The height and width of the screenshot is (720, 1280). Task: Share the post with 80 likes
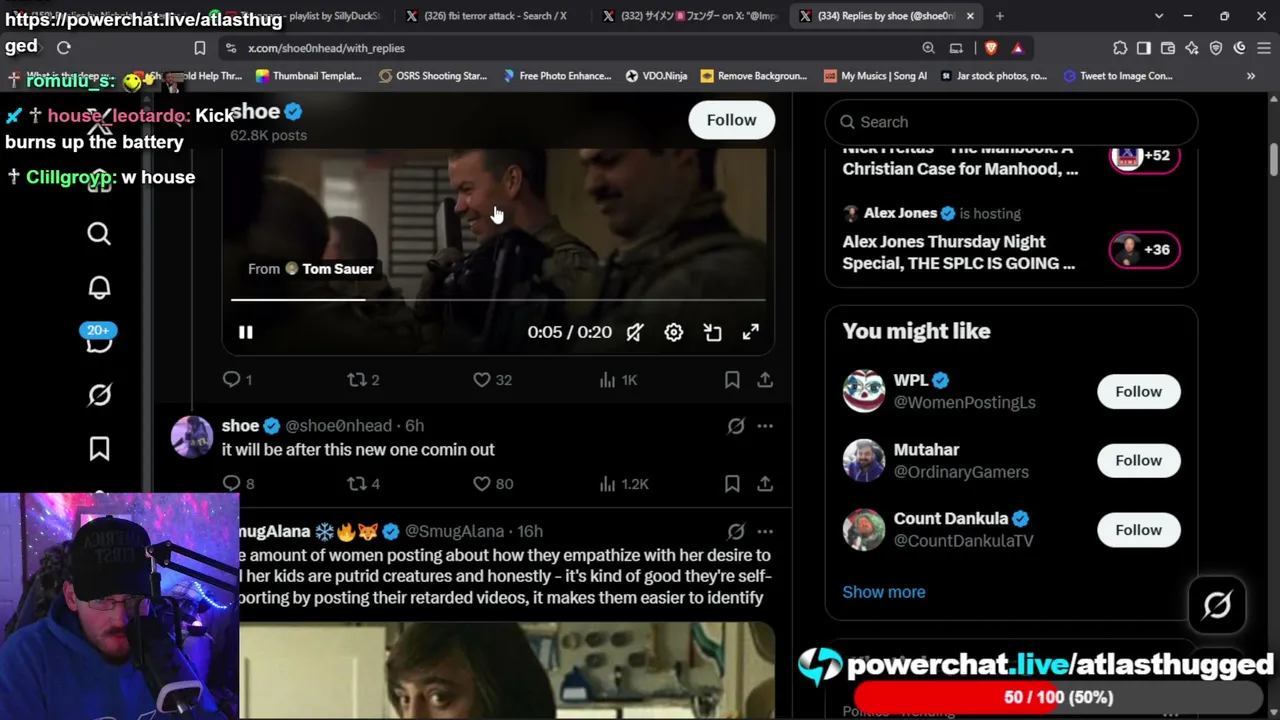[765, 484]
